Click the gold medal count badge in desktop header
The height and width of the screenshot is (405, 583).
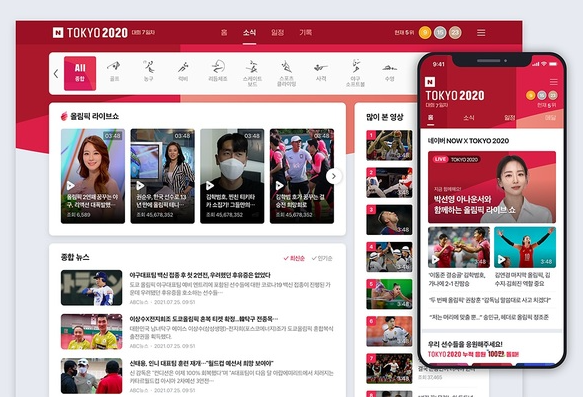425,33
